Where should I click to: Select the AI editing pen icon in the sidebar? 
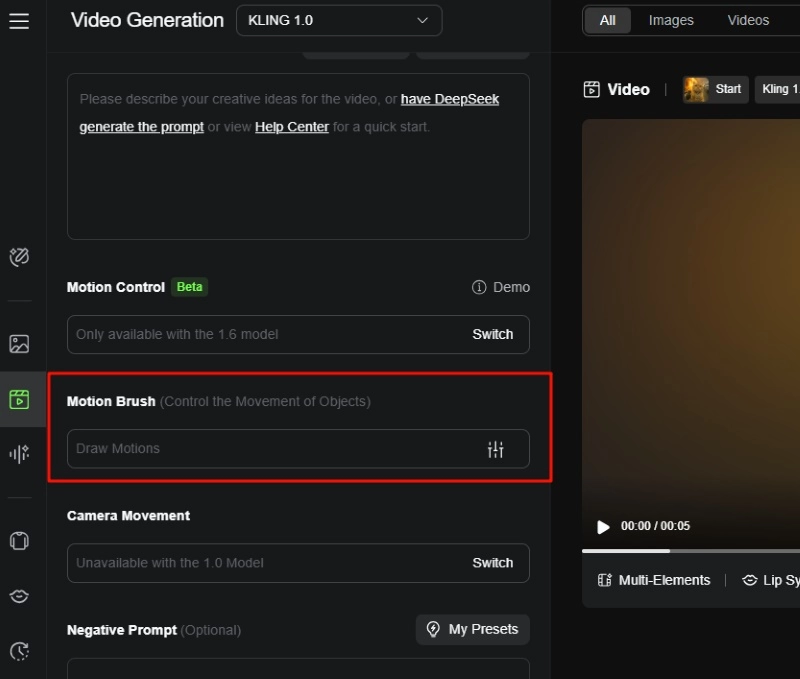(x=19, y=257)
